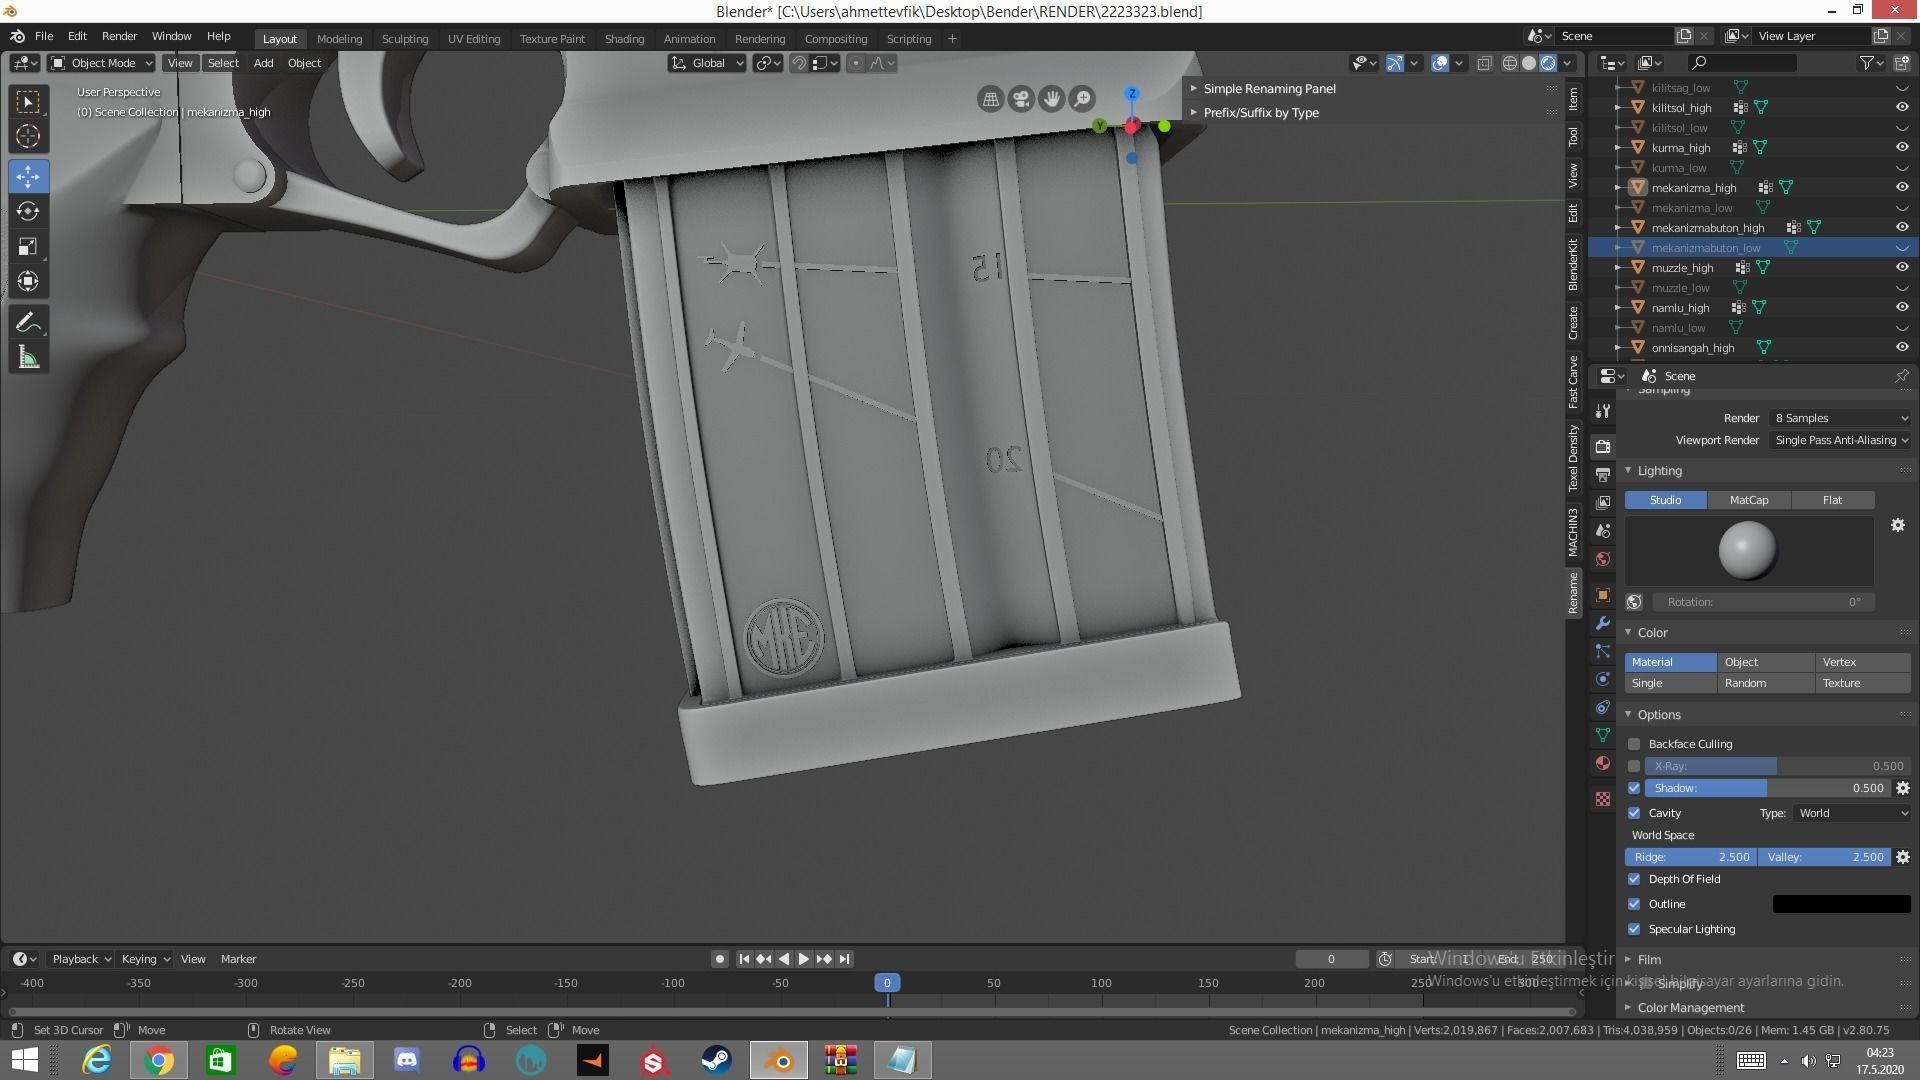This screenshot has width=1920, height=1080.
Task: Adjust the Ridge cavity slider
Action: [1691, 857]
